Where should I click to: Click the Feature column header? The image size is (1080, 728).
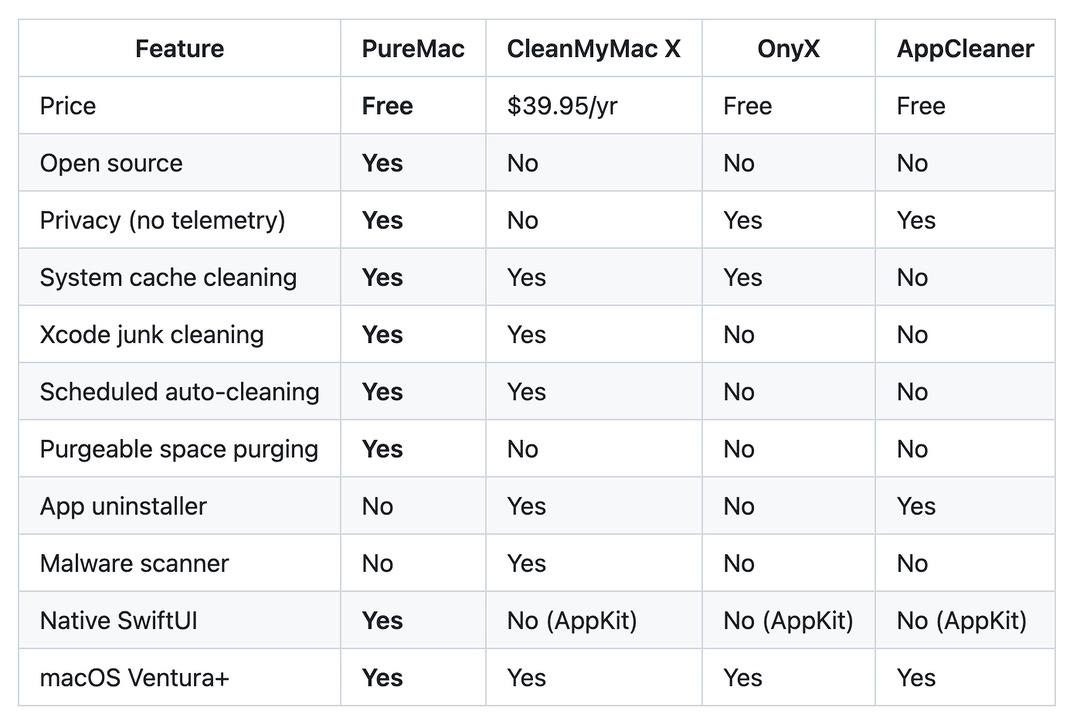(180, 49)
